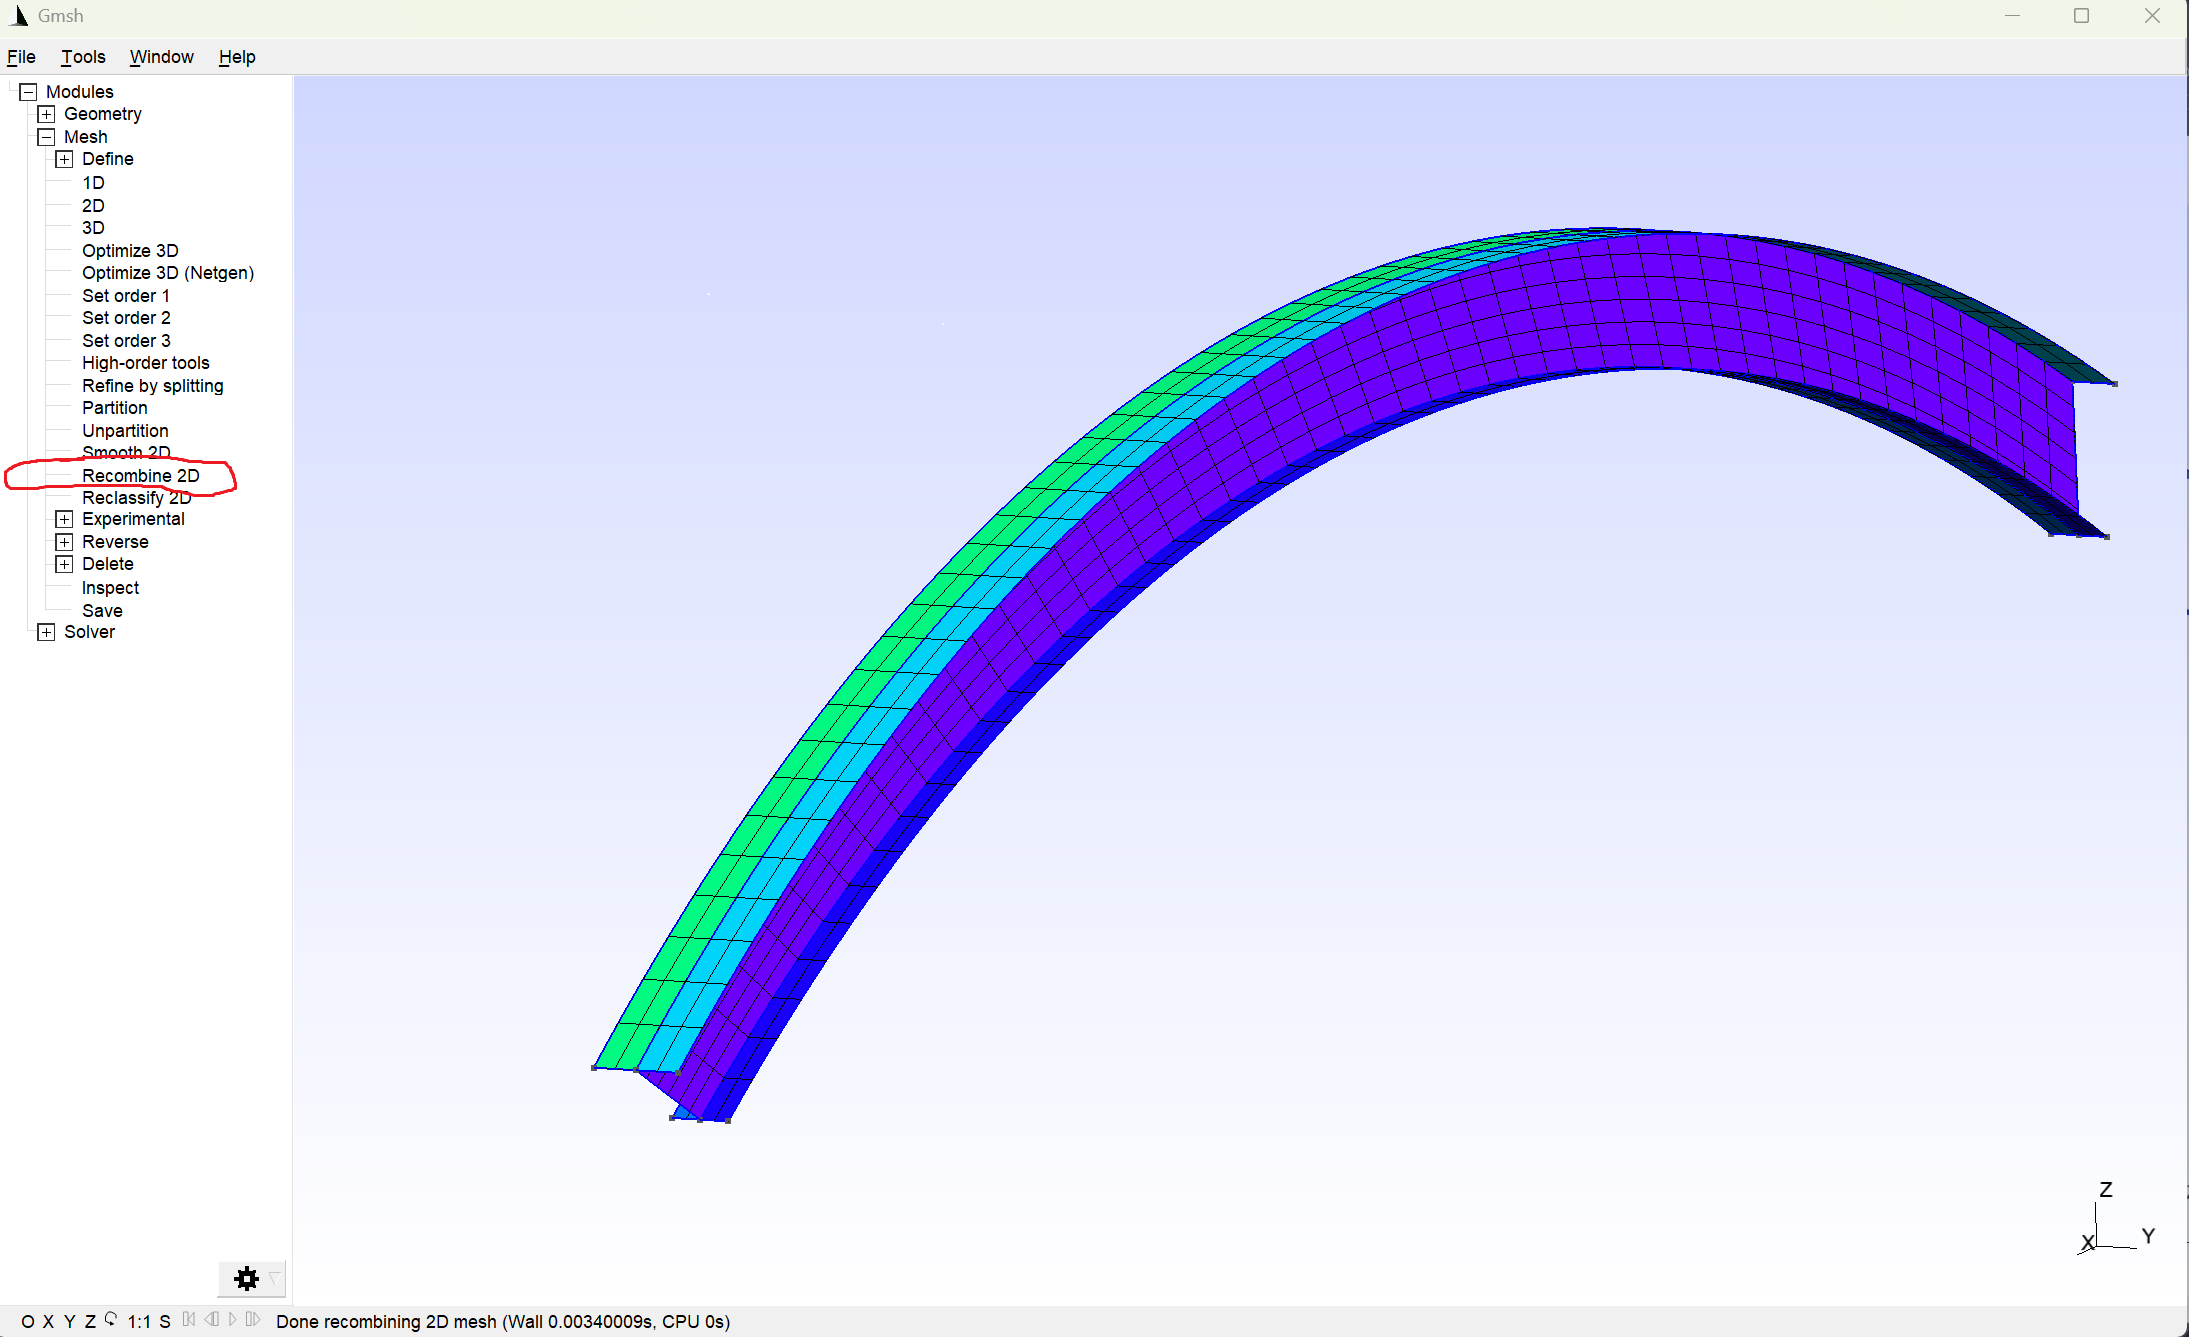Toggle orthographic projection with the O icon

[29, 1321]
